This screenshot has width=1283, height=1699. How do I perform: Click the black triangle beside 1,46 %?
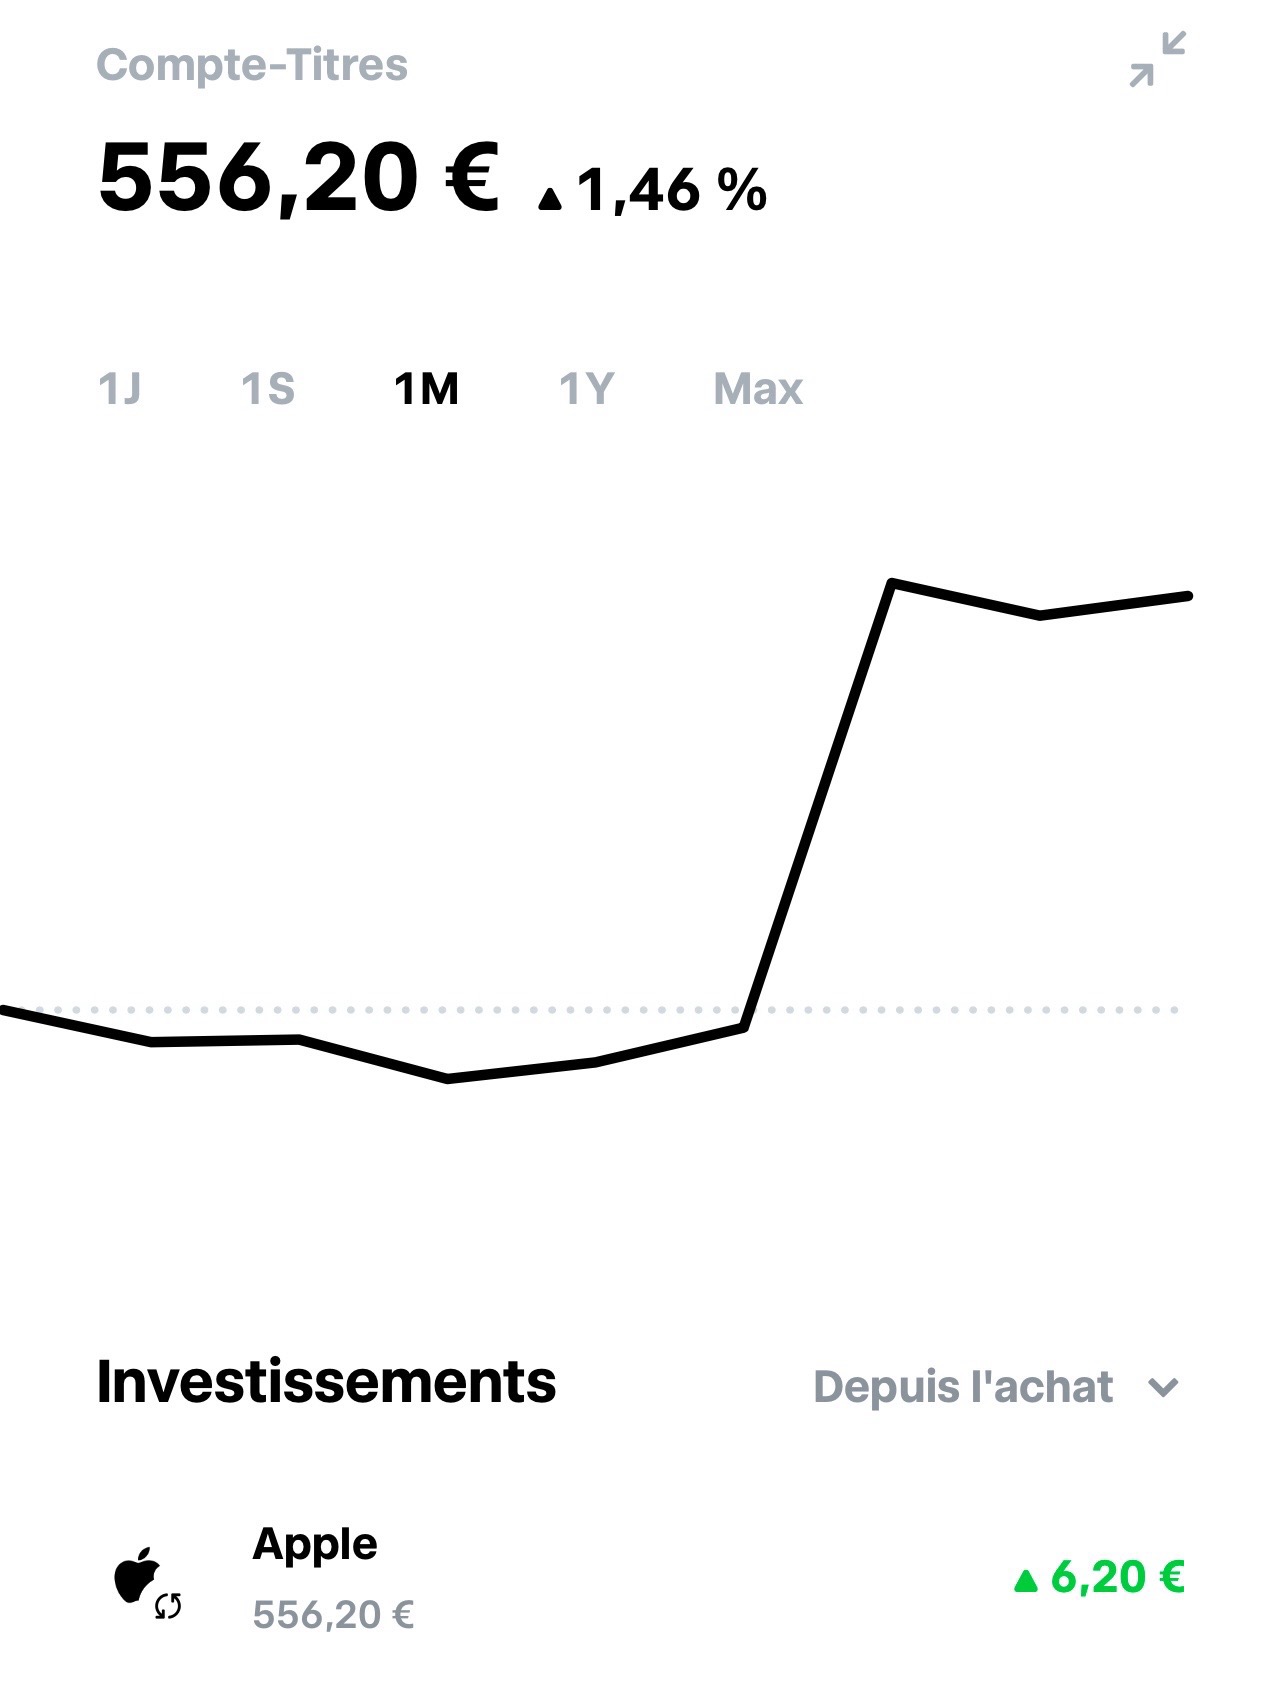(x=549, y=199)
